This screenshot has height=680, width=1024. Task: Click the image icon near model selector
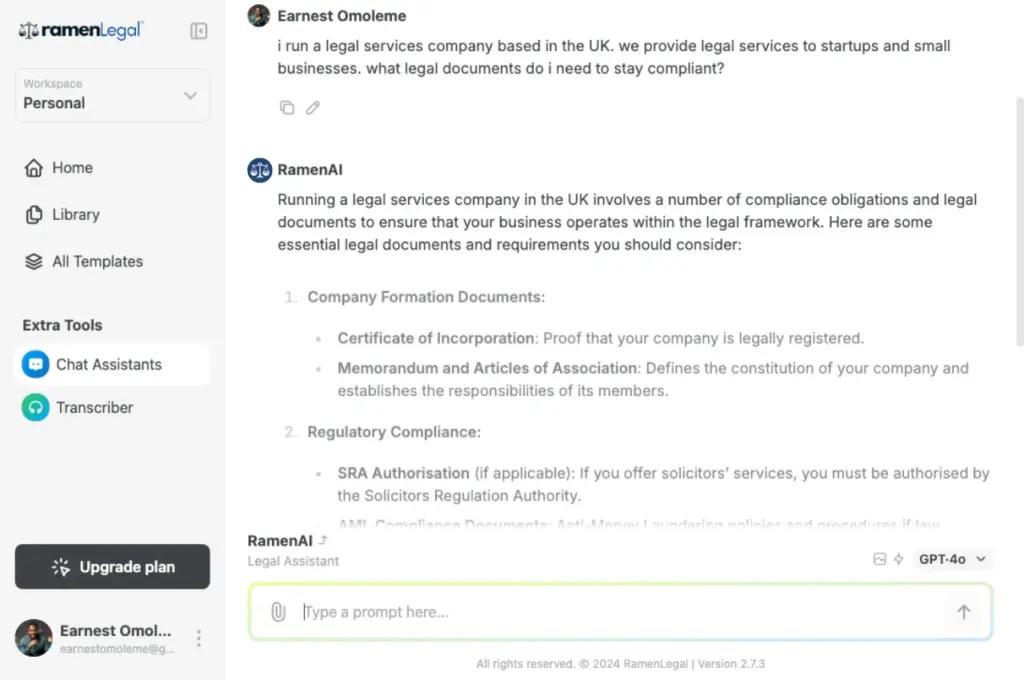tap(878, 559)
